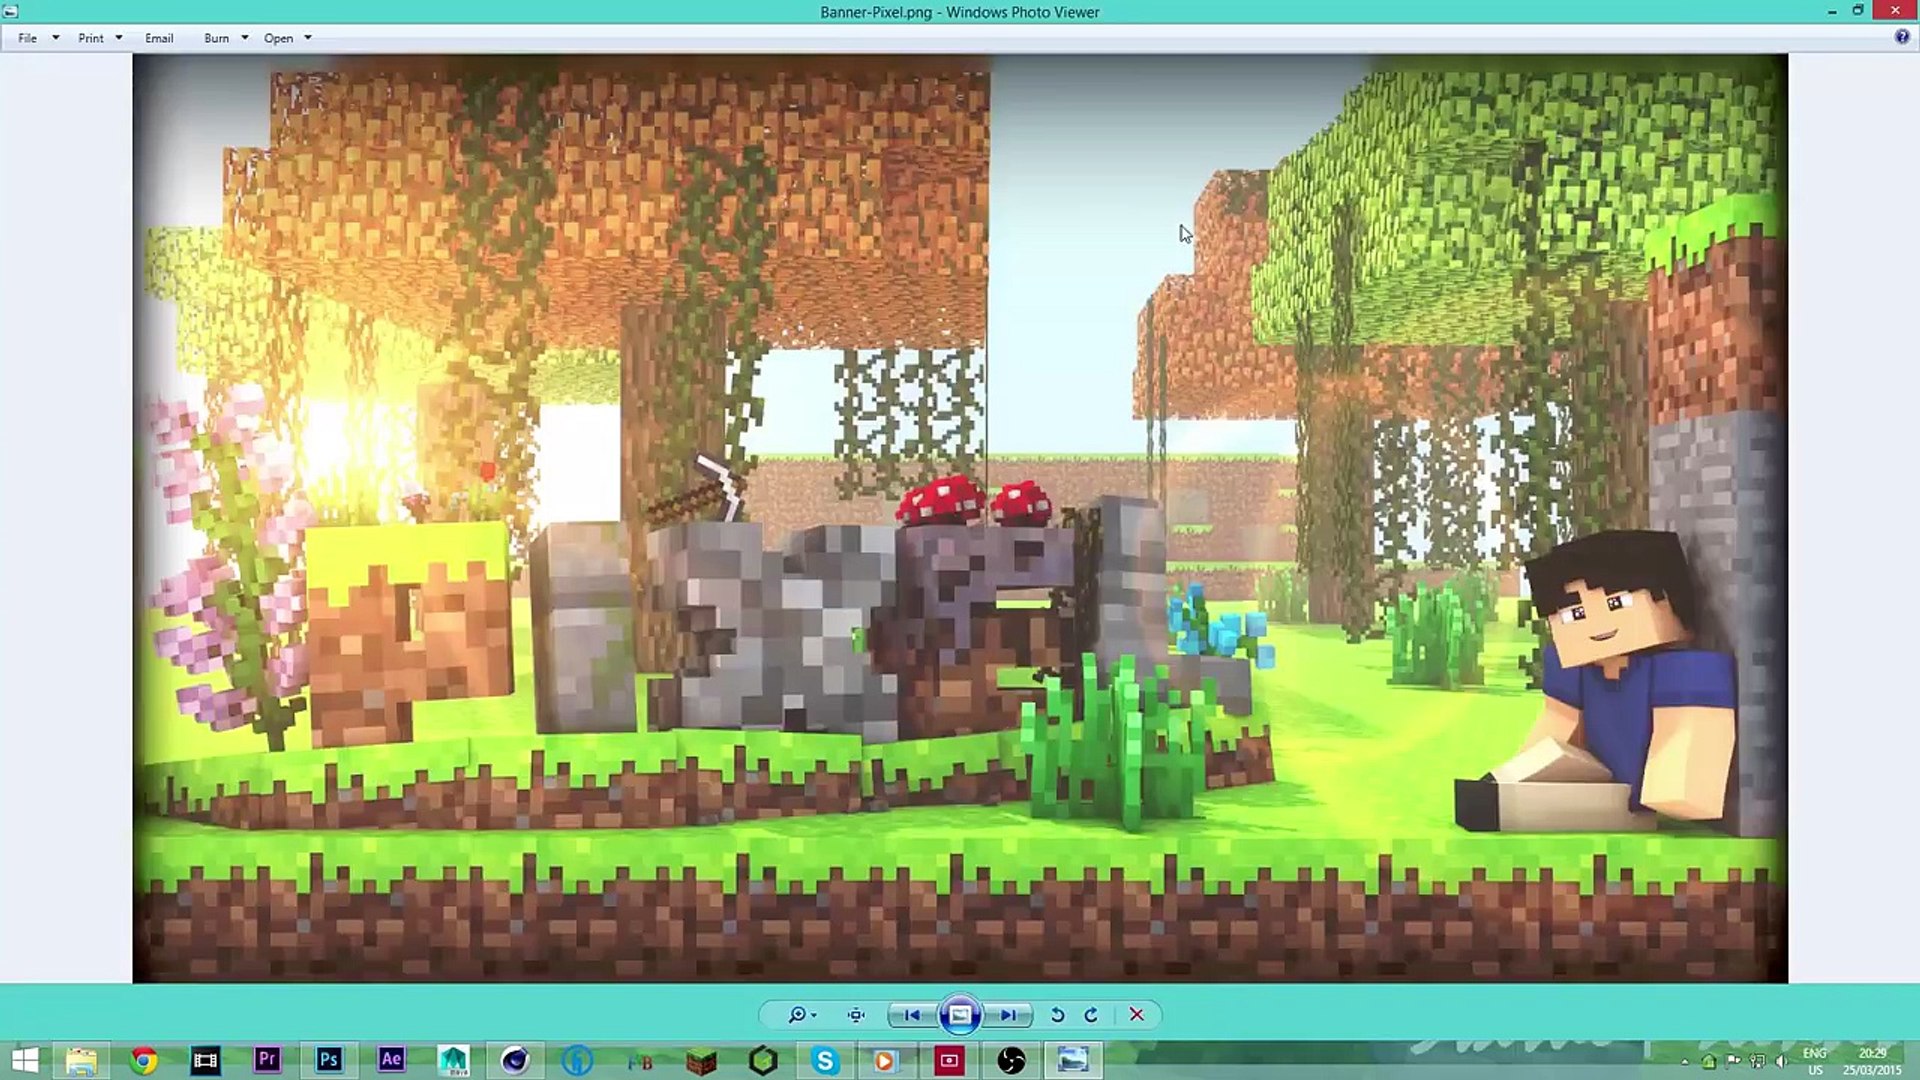
Task: Click the Actual Size / fit to window icon
Action: 856,1015
